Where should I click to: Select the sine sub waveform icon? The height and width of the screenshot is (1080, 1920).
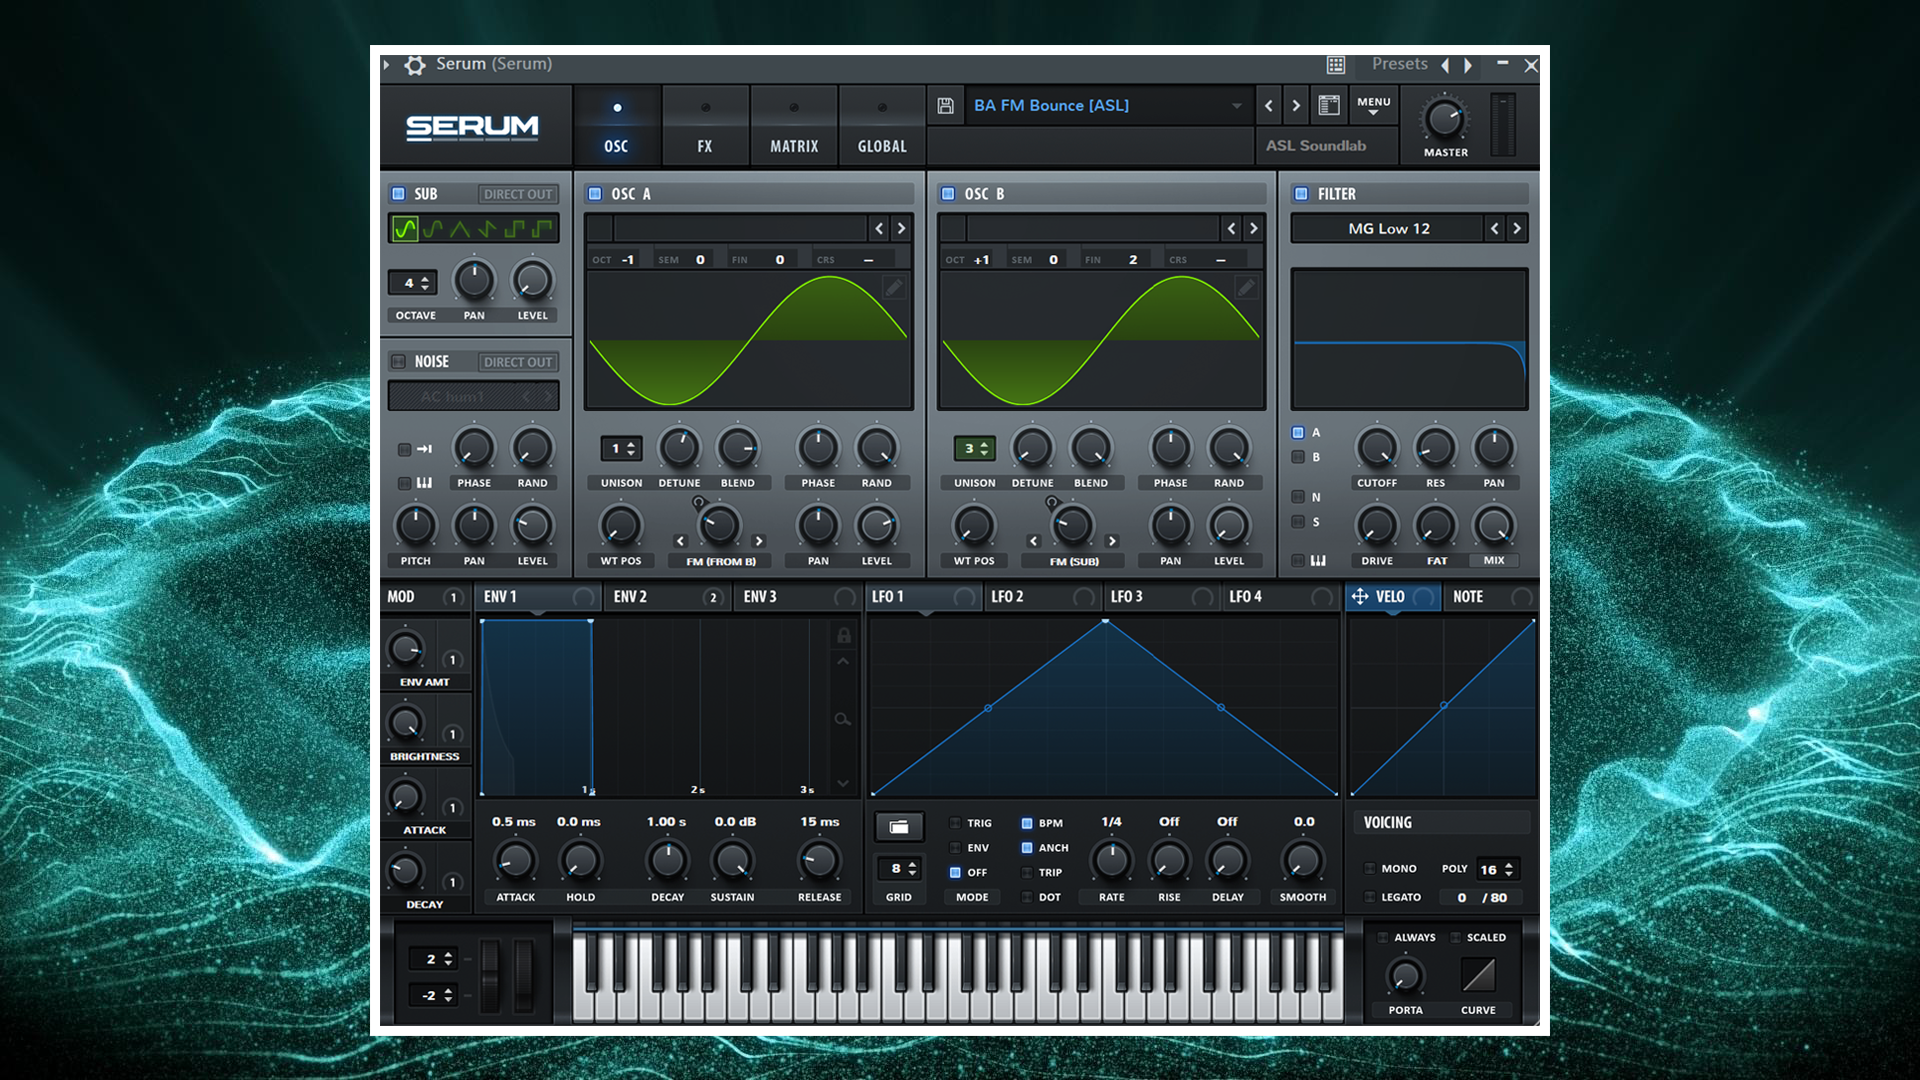[405, 229]
